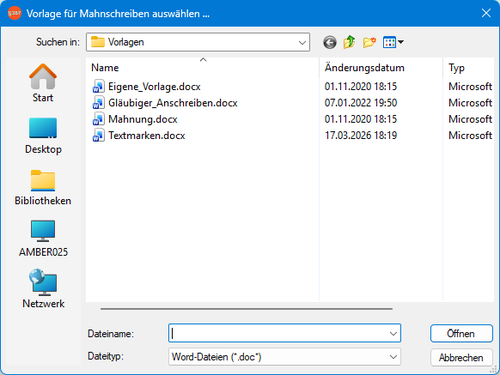Click the horizontal scrollbar of the file list

pyautogui.click(x=246, y=309)
